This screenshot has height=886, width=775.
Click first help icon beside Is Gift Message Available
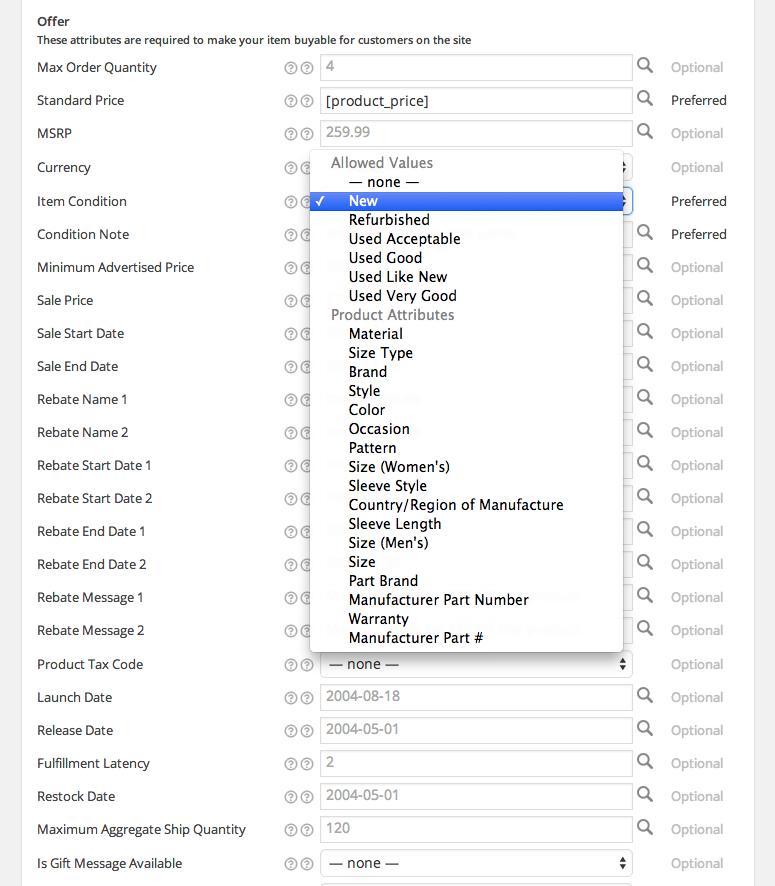[290, 864]
